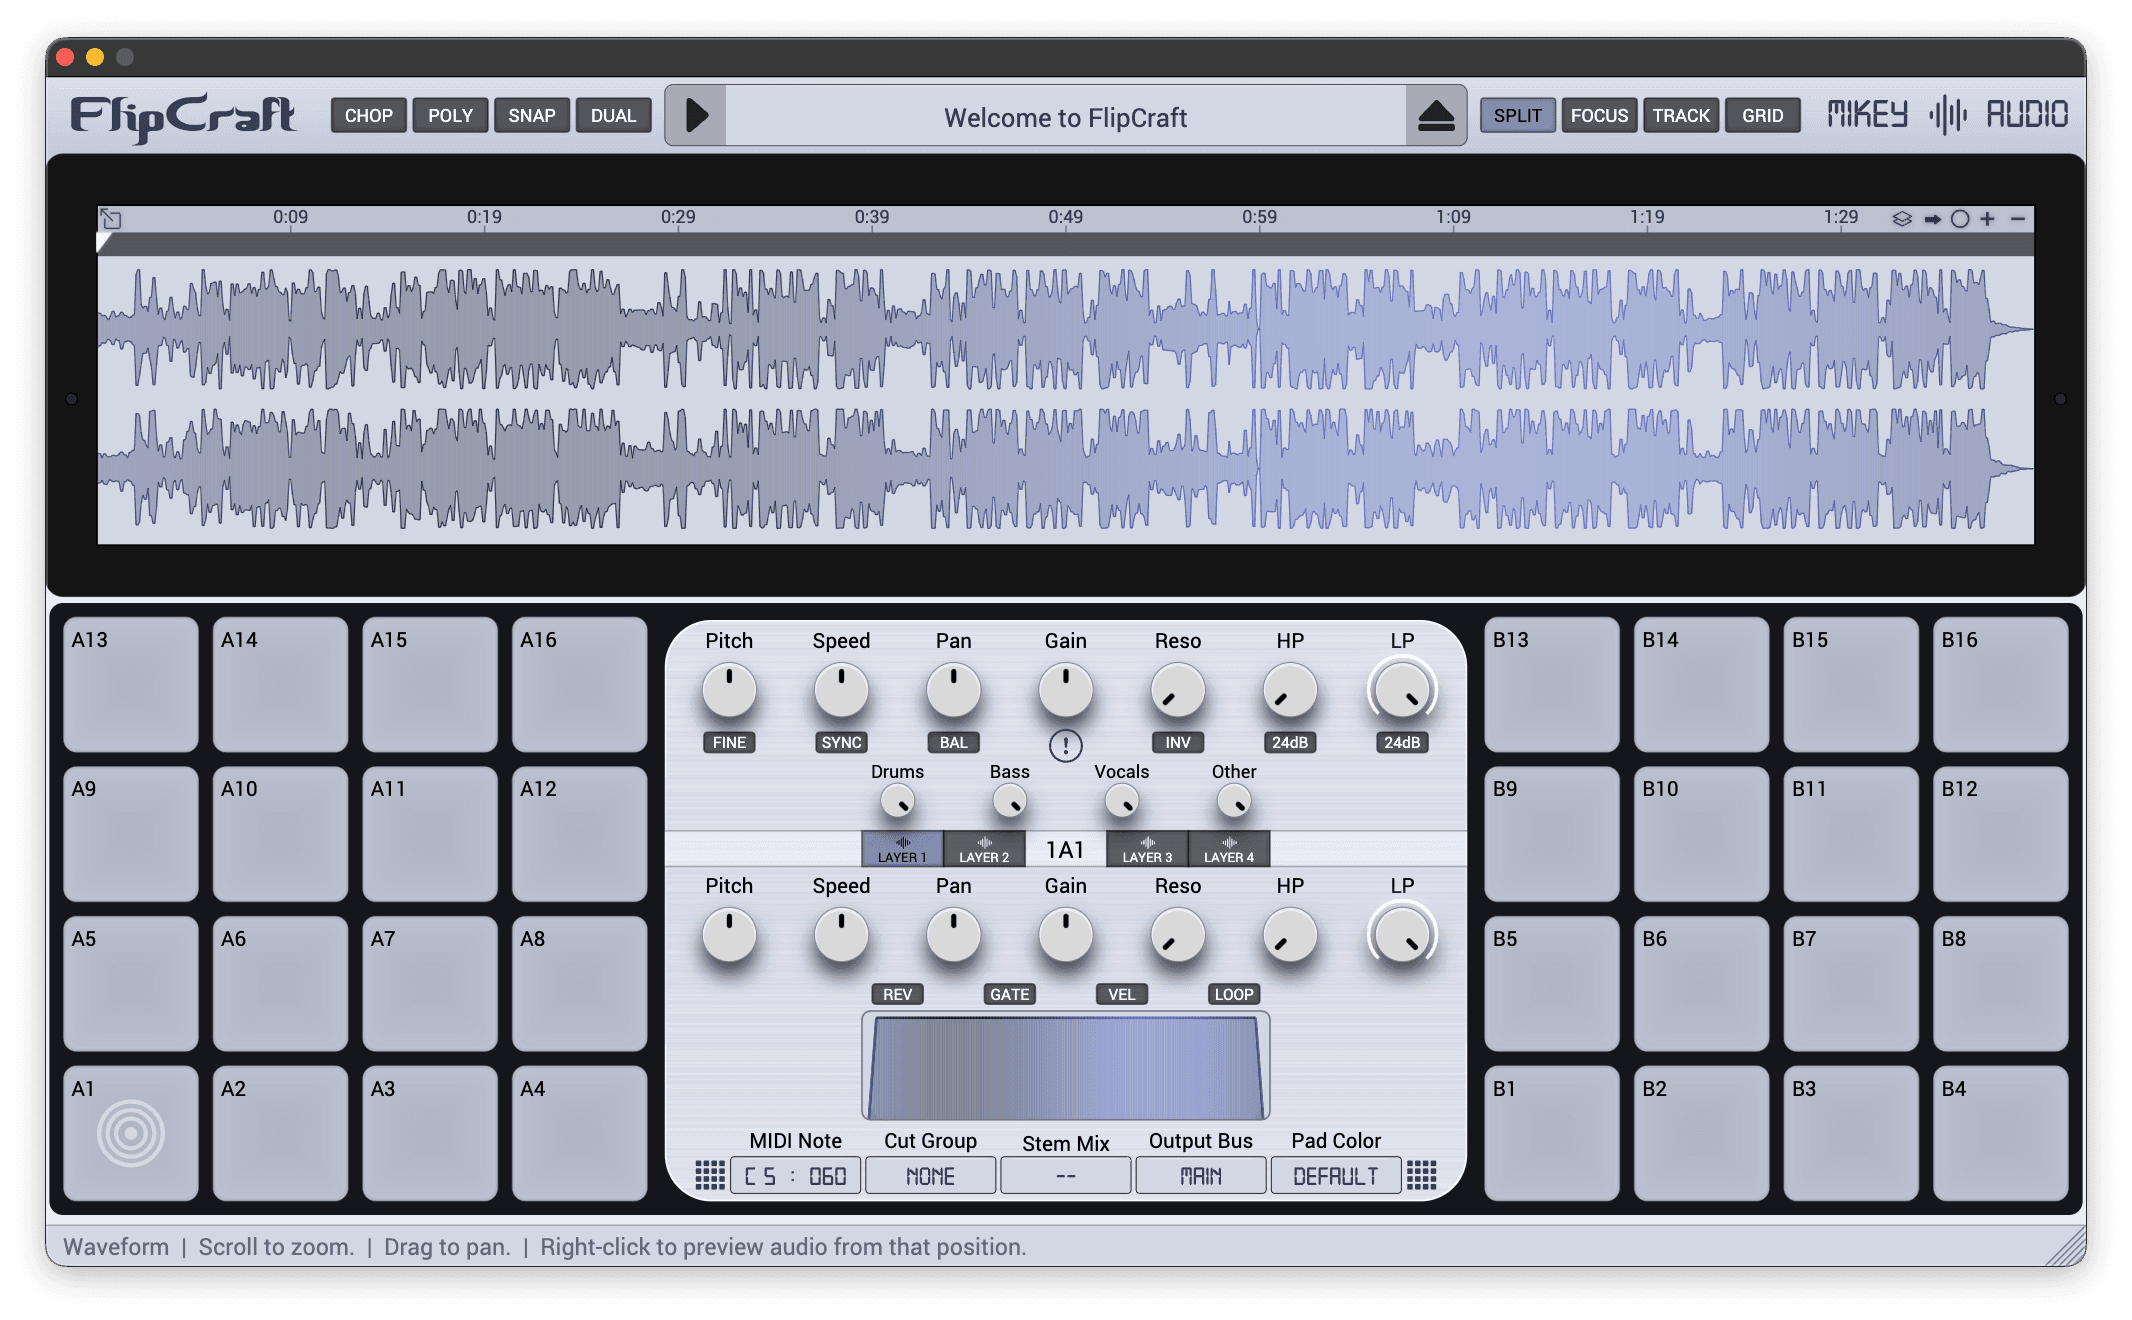
Task: Click the follow arrow icon above waveform
Action: tap(1932, 218)
